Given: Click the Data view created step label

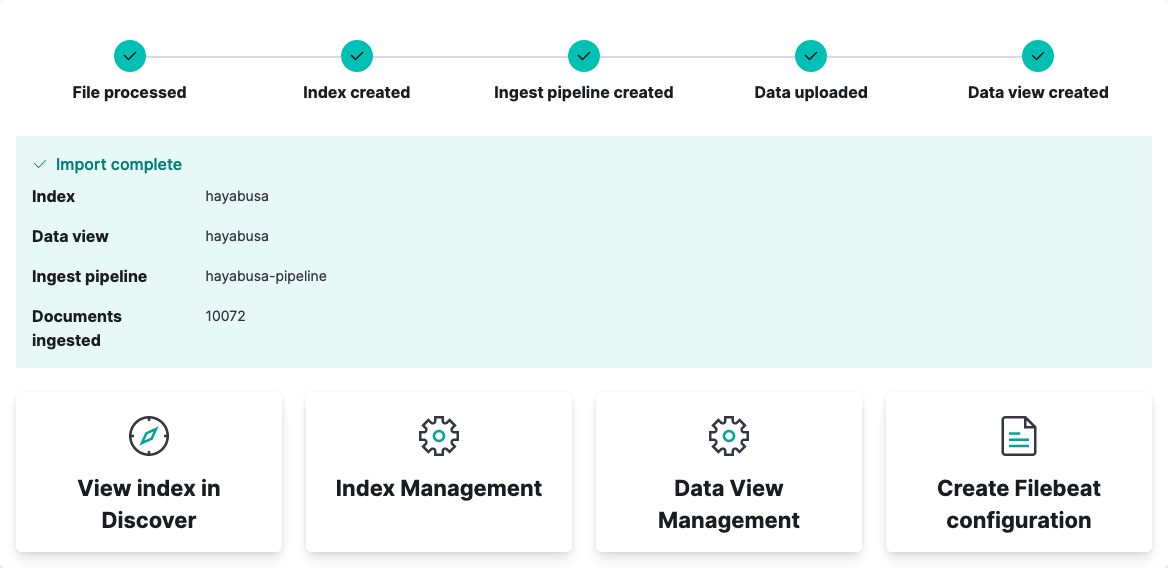Looking at the screenshot, I should click(1038, 92).
